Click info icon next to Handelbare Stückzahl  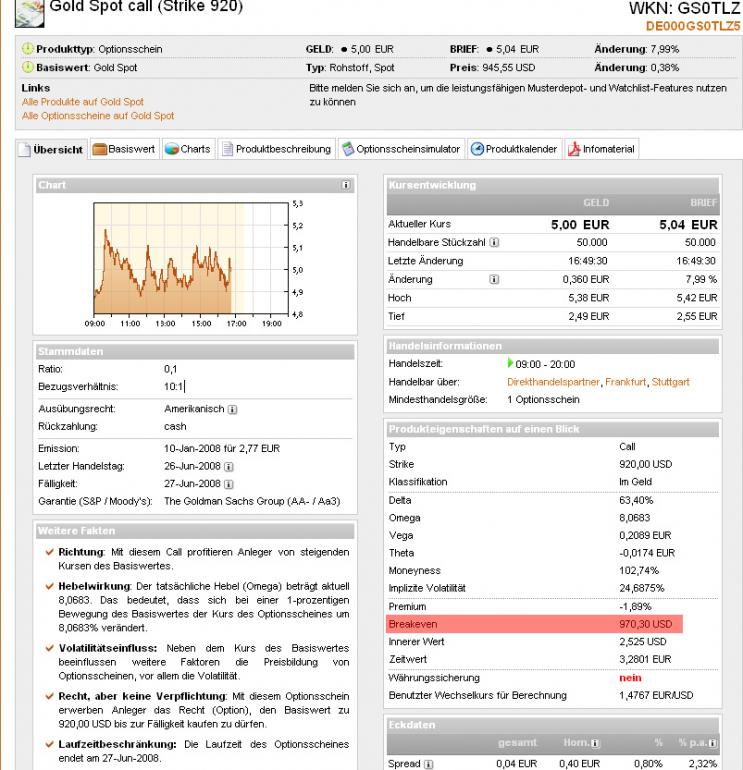pyautogui.click(x=495, y=242)
